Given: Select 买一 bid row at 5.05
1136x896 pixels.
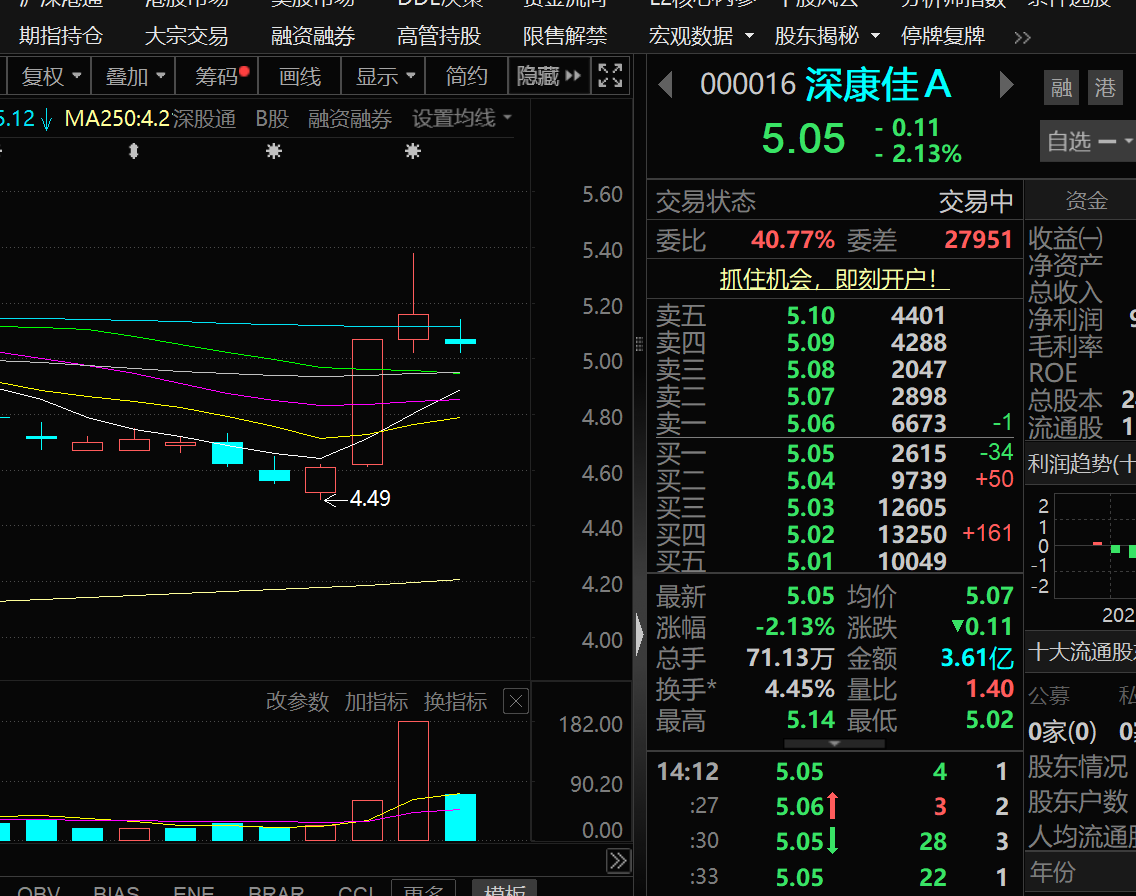Looking at the screenshot, I should (833, 453).
